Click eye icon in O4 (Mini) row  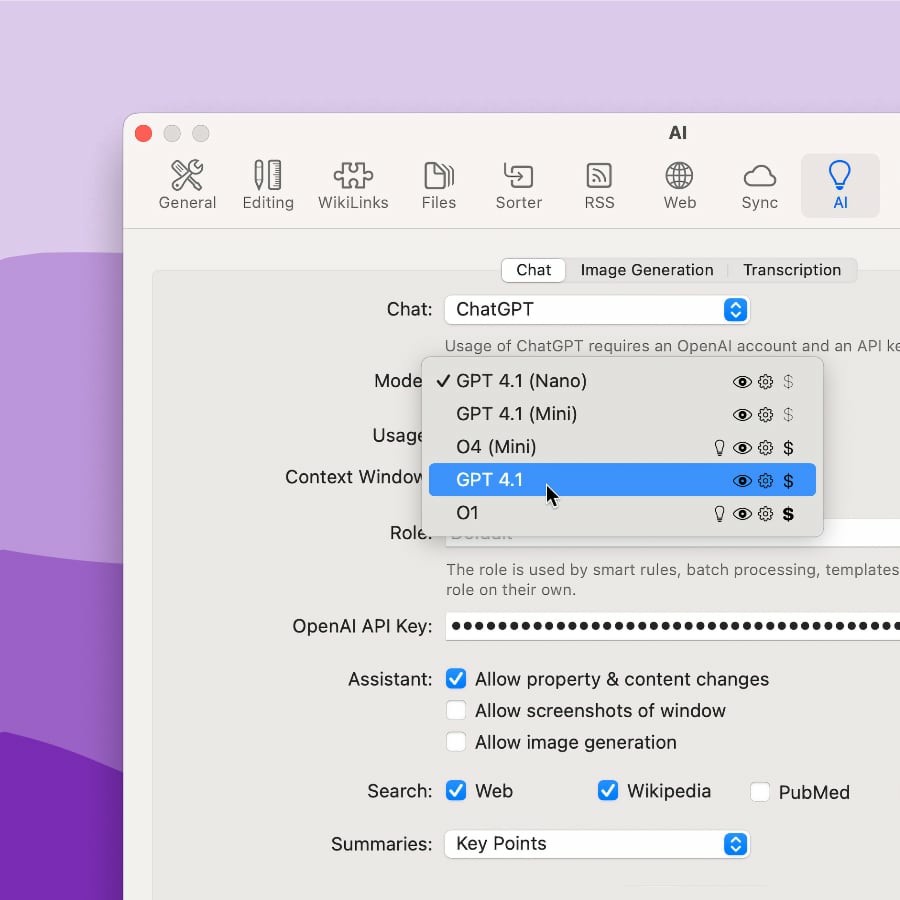click(x=742, y=448)
